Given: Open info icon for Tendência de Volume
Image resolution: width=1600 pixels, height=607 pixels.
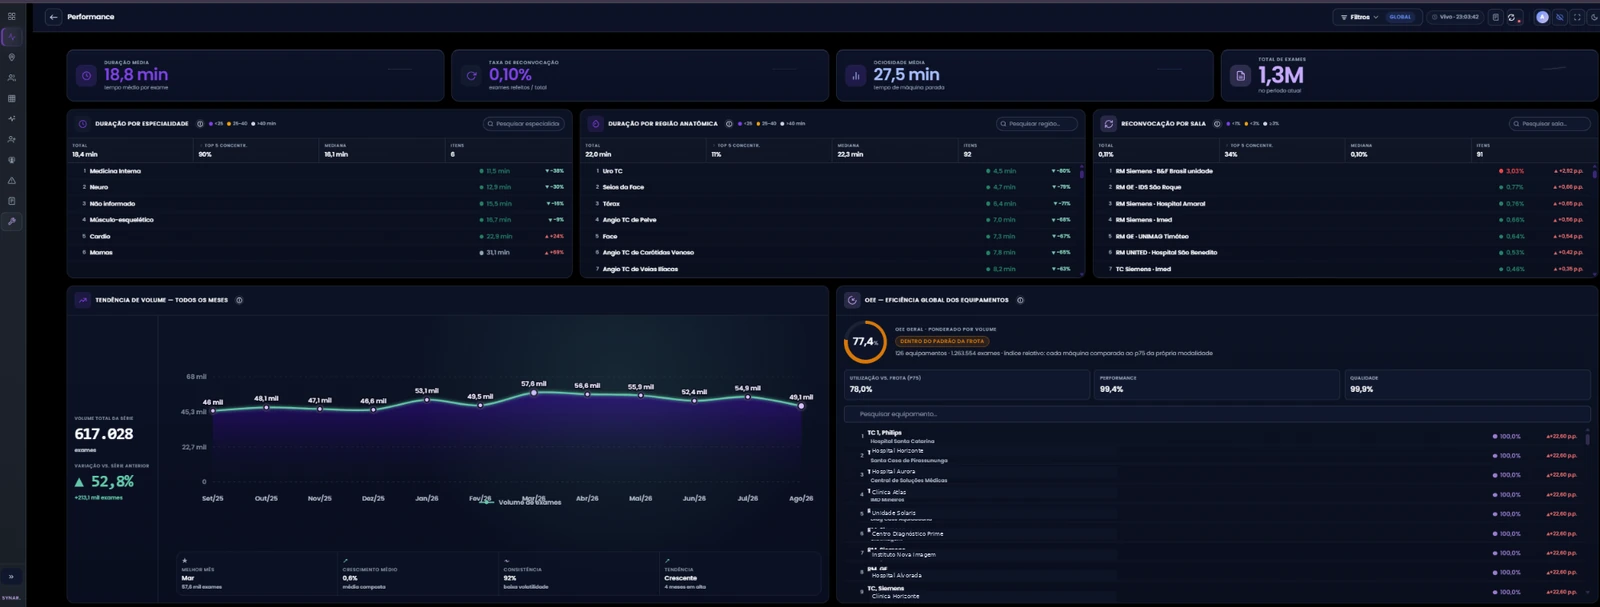Looking at the screenshot, I should pos(239,300).
